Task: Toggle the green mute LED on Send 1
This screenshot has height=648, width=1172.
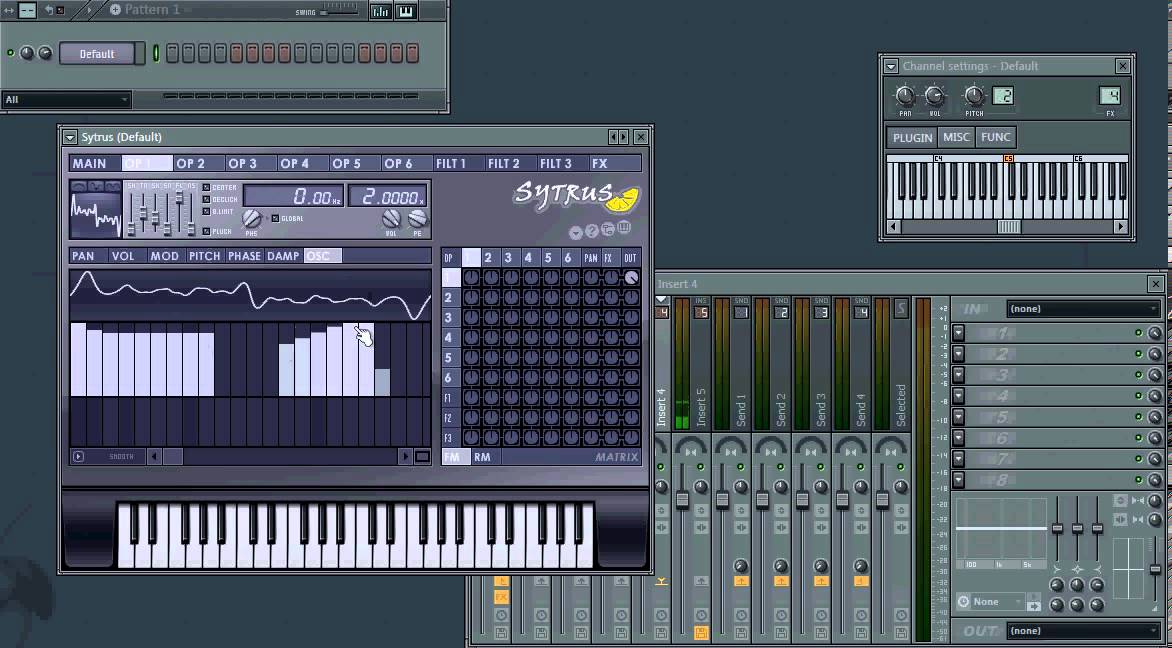Action: tap(741, 467)
